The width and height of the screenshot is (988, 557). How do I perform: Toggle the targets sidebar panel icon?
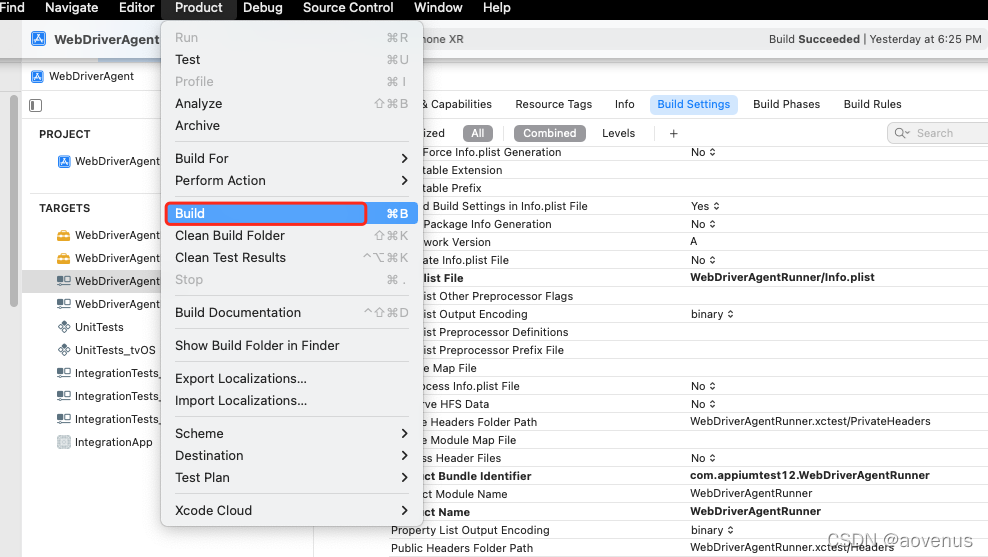tap(35, 105)
